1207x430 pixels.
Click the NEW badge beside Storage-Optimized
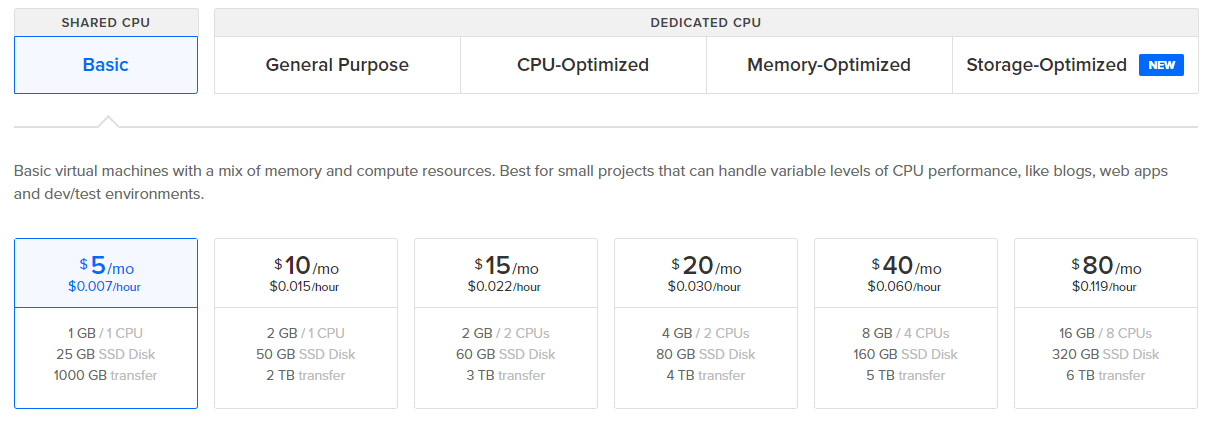(1161, 65)
